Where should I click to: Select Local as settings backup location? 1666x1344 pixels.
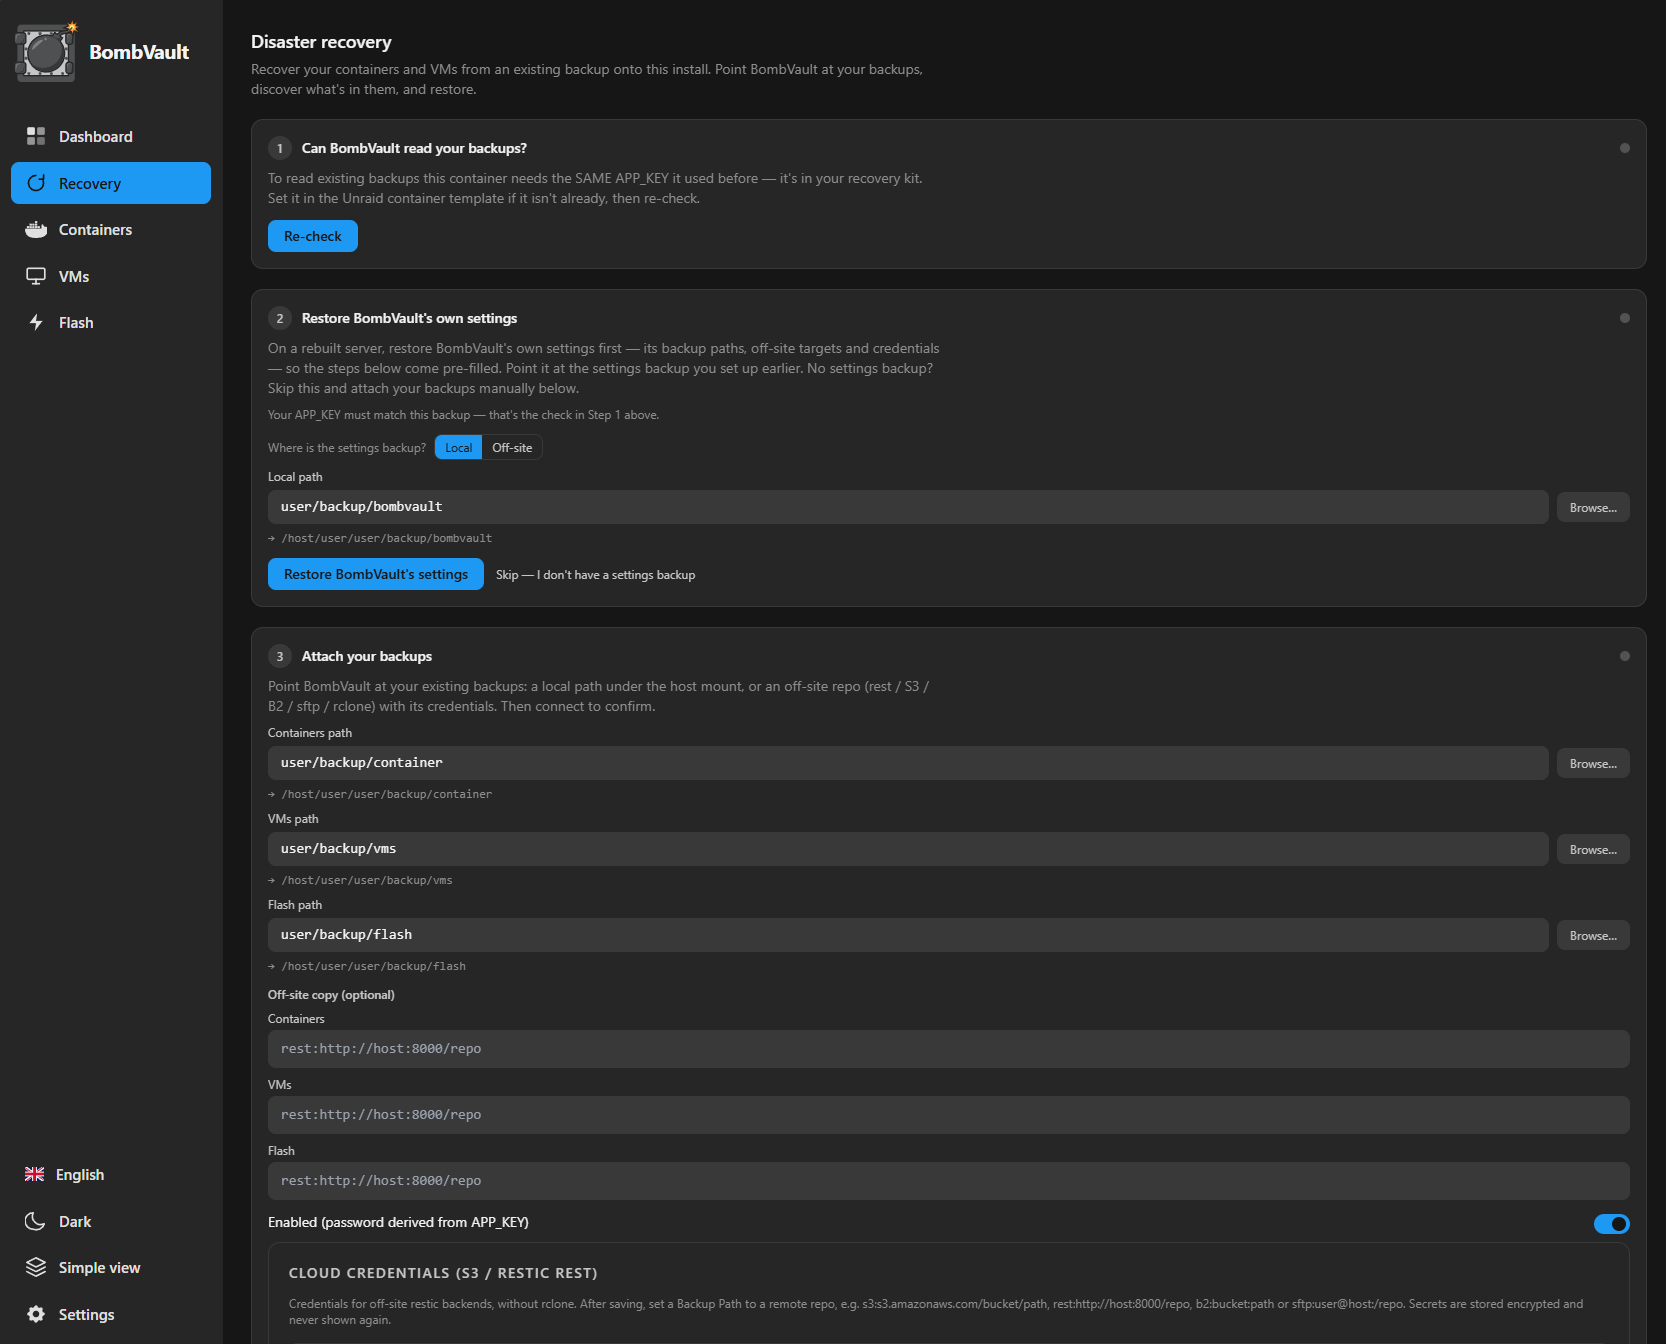coord(458,448)
